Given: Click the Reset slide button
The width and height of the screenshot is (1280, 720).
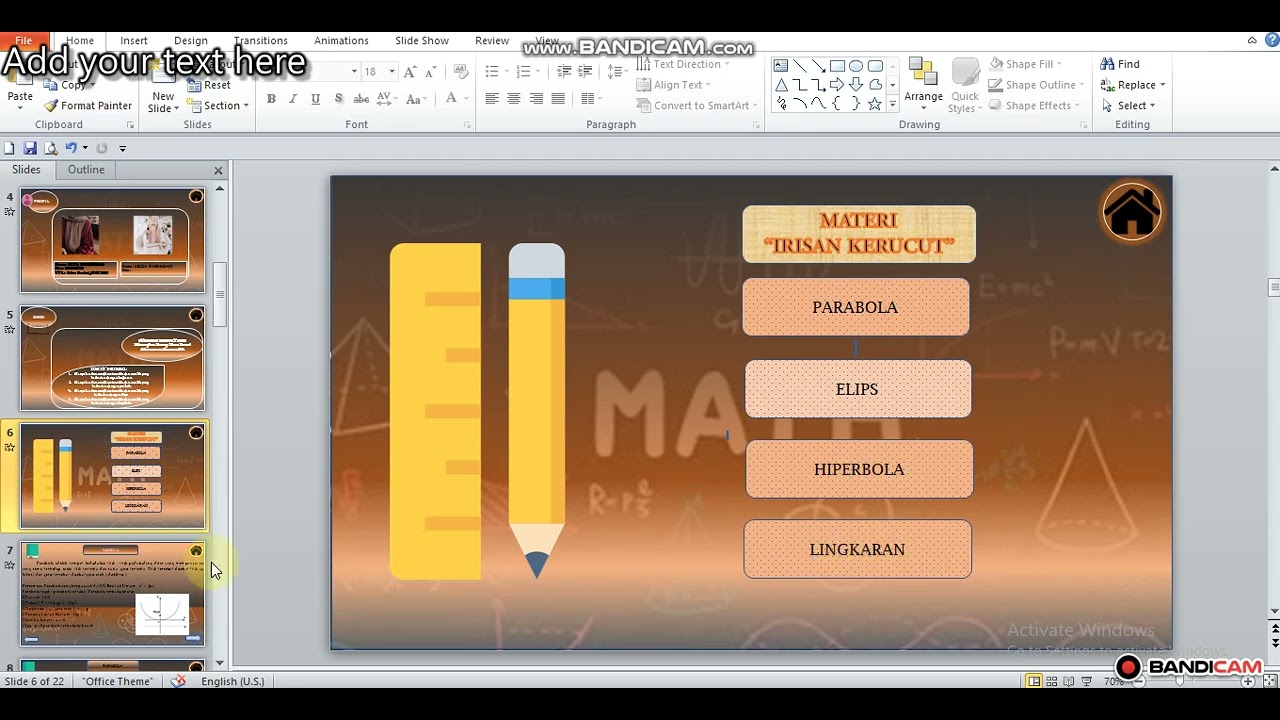Looking at the screenshot, I should coord(209,85).
